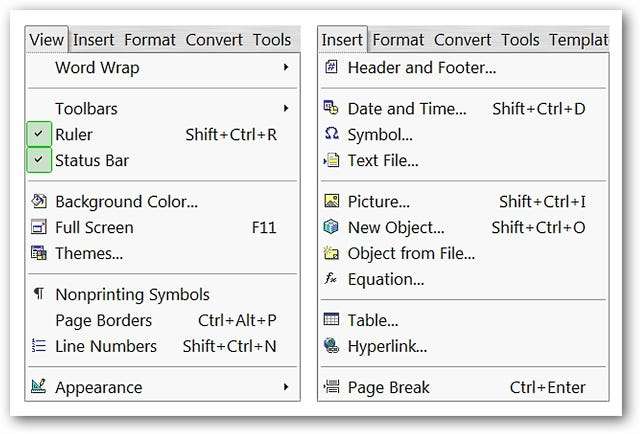Click the Line Numbers icon
The image size is (640, 434).
39,346
